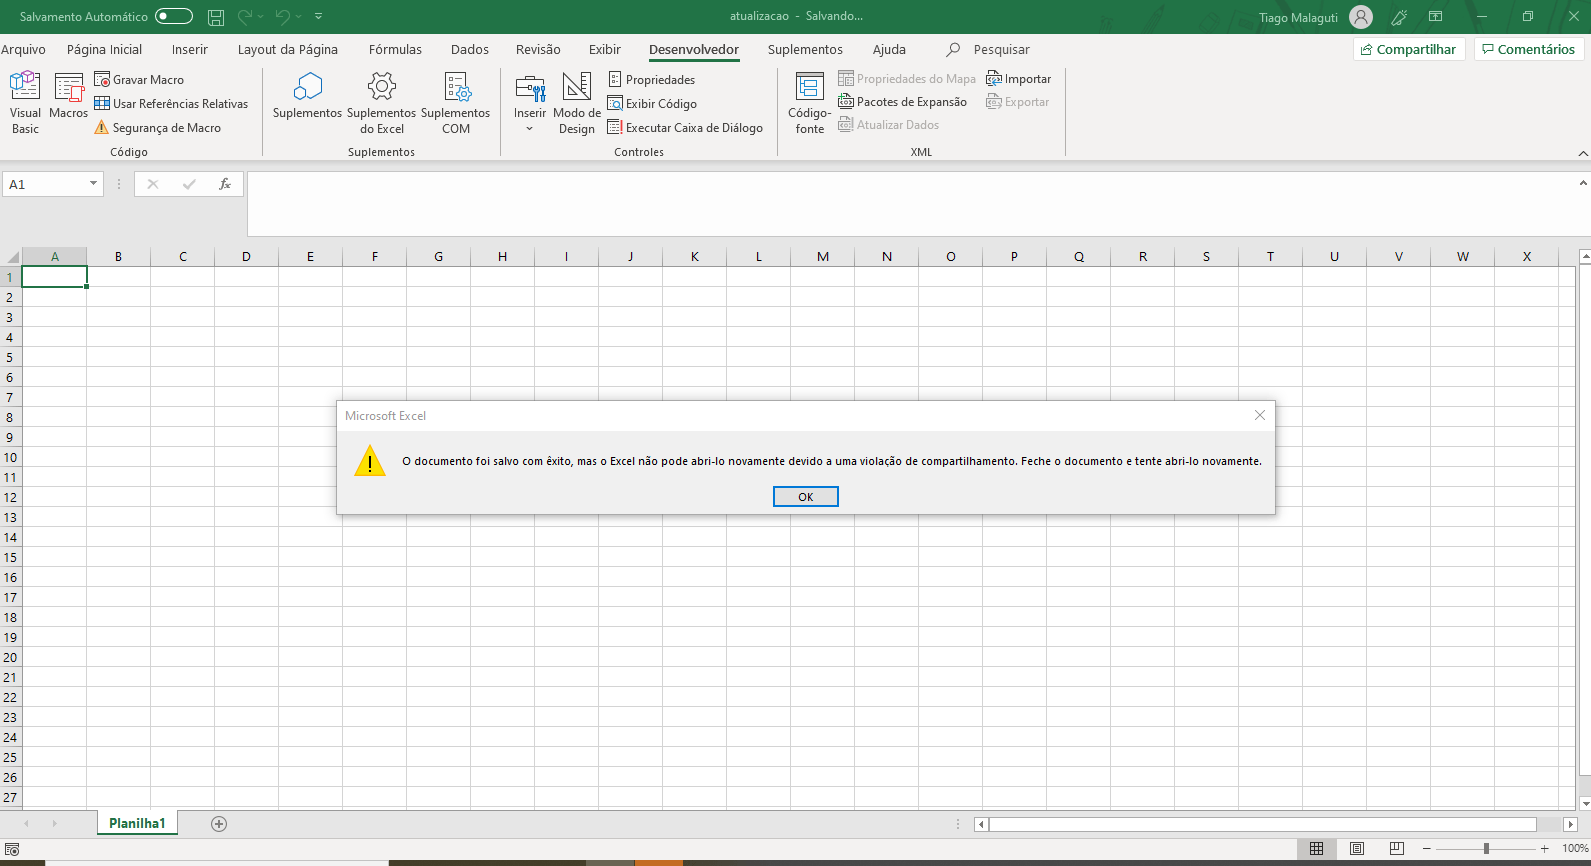Switch to the Dados tab
Screen dimensions: 1591x866
(x=469, y=49)
